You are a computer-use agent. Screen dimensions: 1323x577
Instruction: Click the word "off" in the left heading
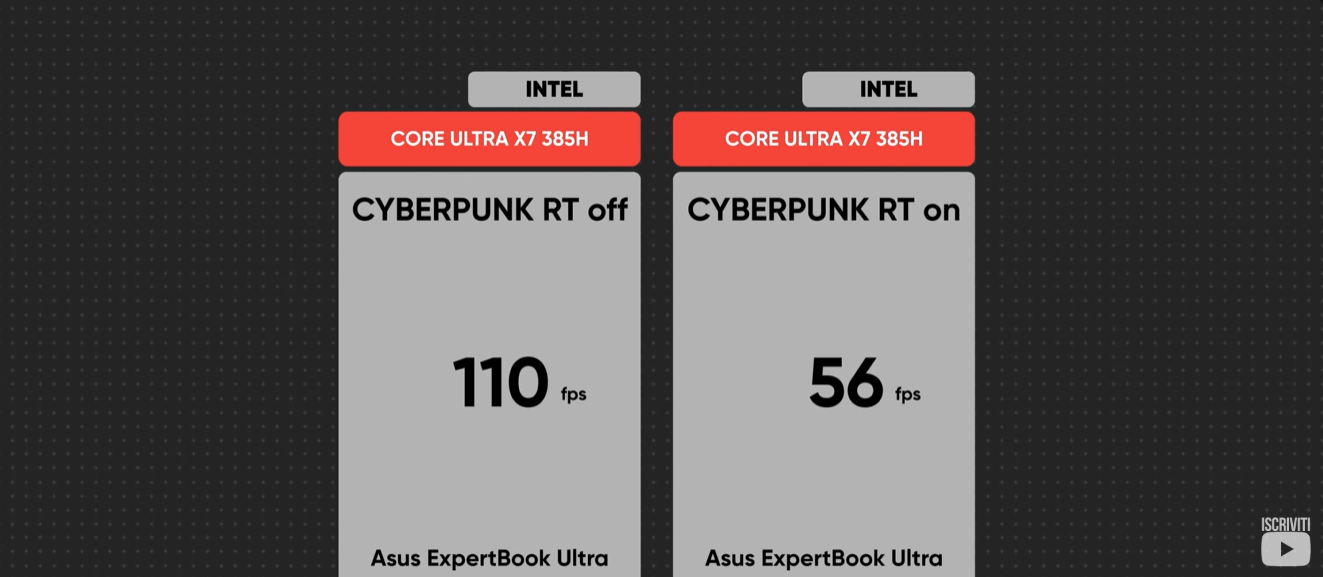click(x=607, y=210)
